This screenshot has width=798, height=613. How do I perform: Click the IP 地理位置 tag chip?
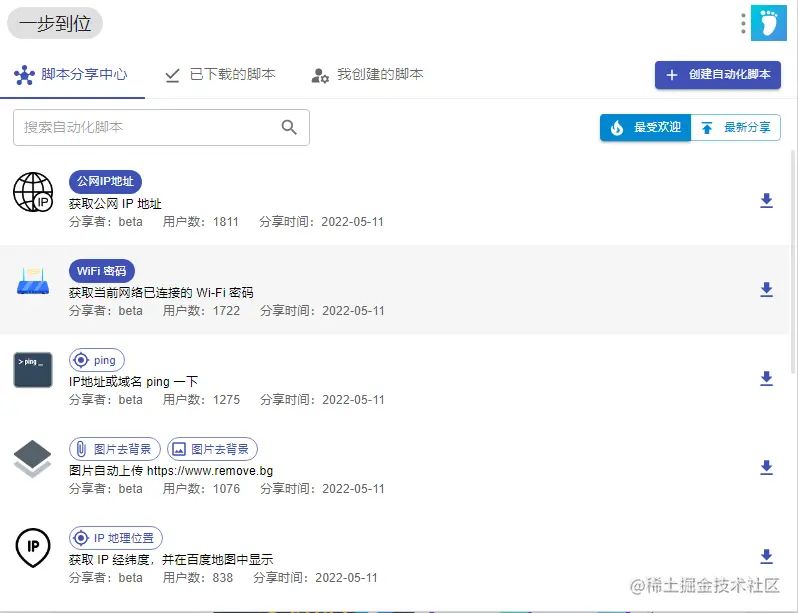(x=116, y=538)
